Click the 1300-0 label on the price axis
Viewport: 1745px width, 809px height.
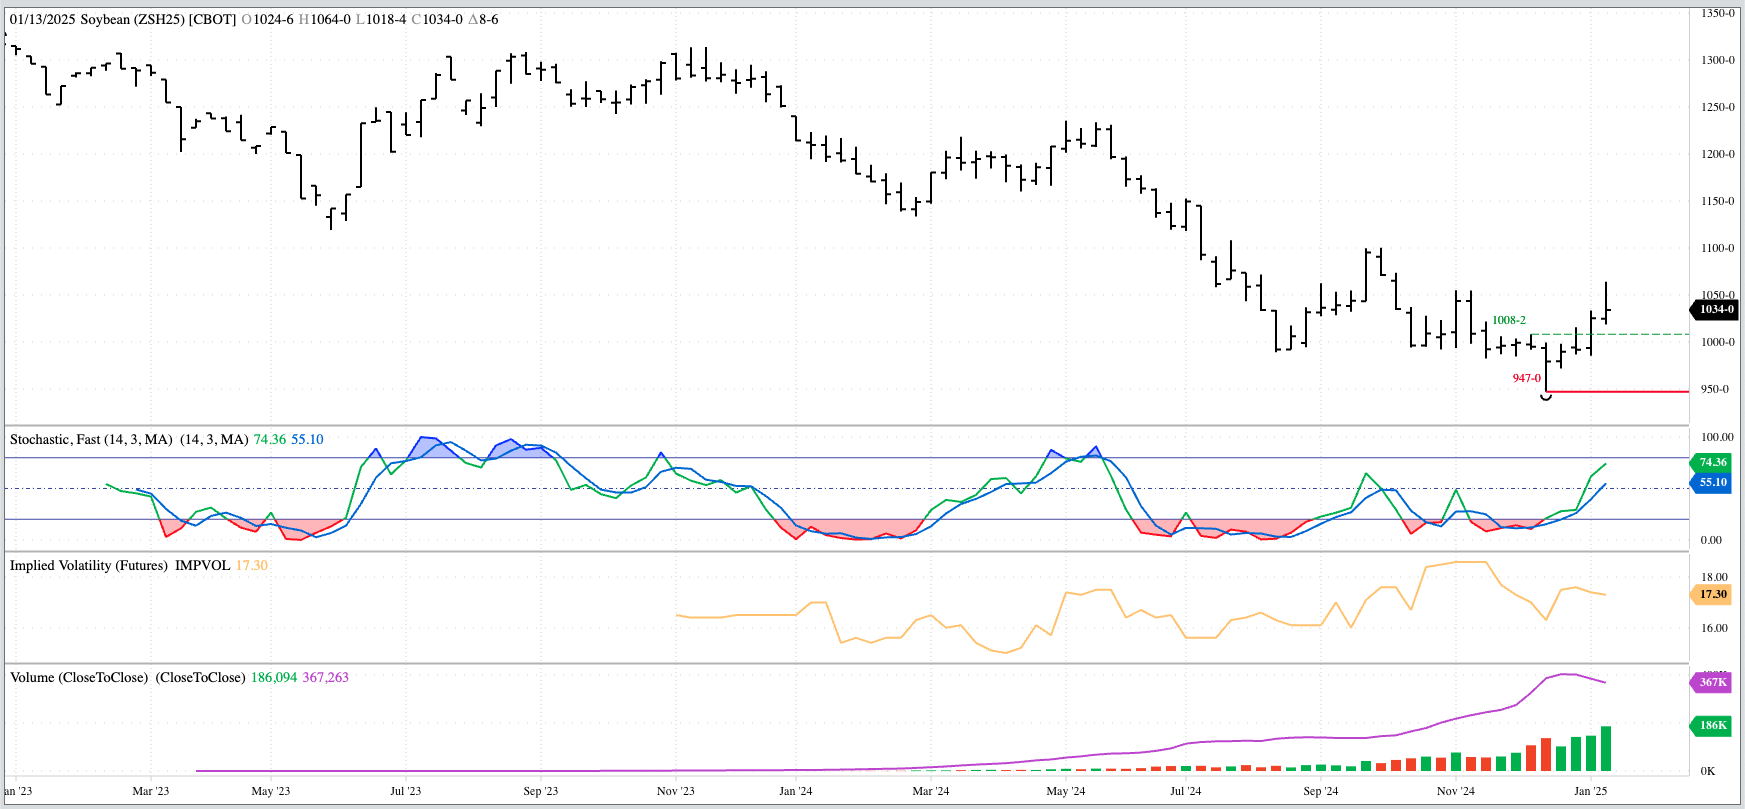tap(1718, 60)
